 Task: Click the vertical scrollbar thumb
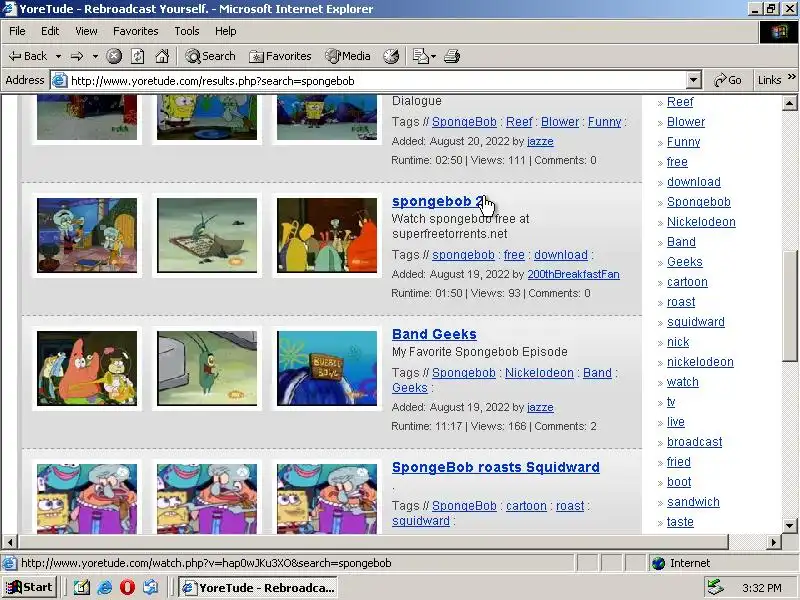[789, 306]
